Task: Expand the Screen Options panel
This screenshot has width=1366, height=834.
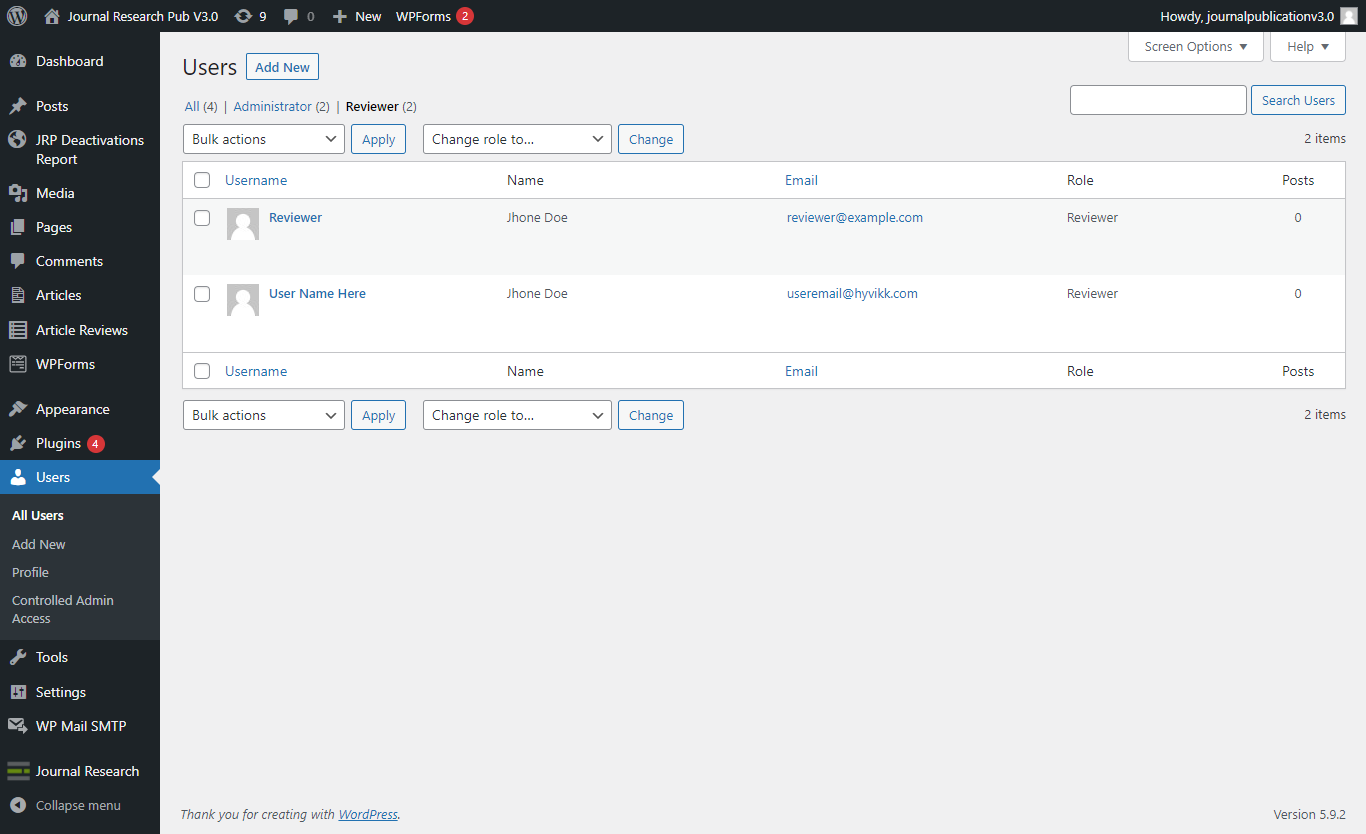Action: [1196, 47]
